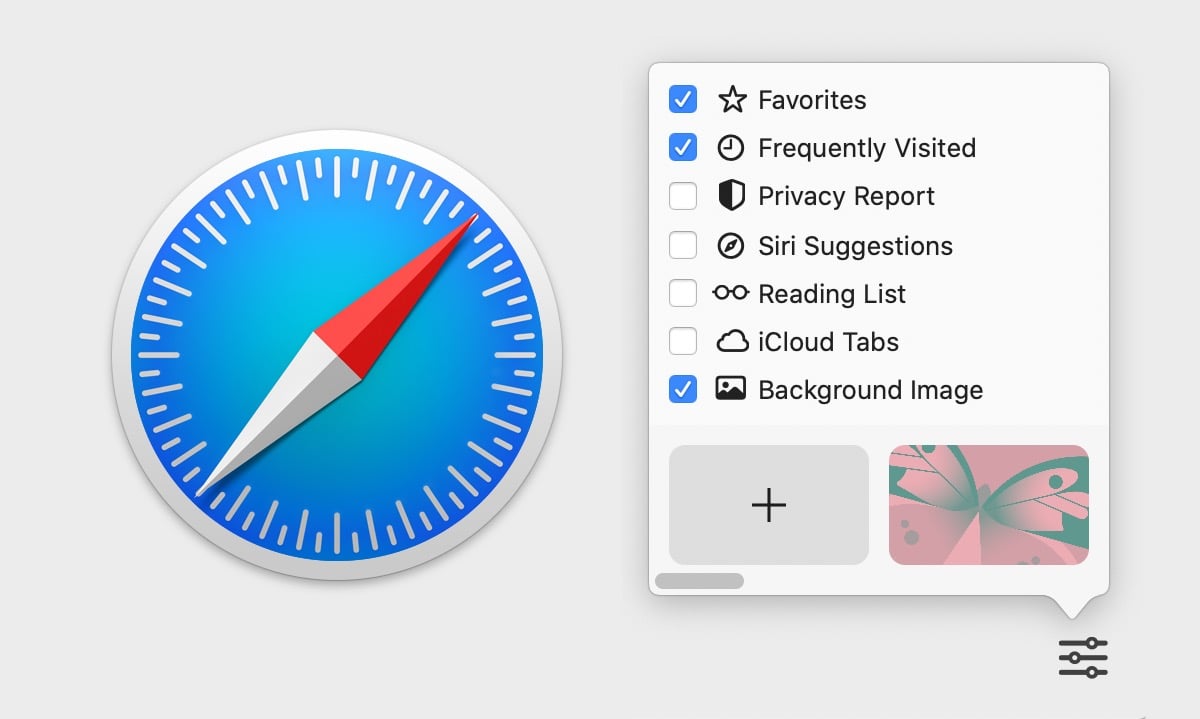
Task: Enable the Privacy Report checkbox
Action: click(x=683, y=196)
